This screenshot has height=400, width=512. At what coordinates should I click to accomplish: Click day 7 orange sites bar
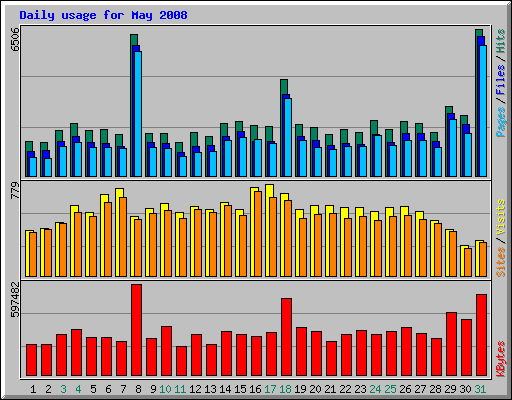123,237
